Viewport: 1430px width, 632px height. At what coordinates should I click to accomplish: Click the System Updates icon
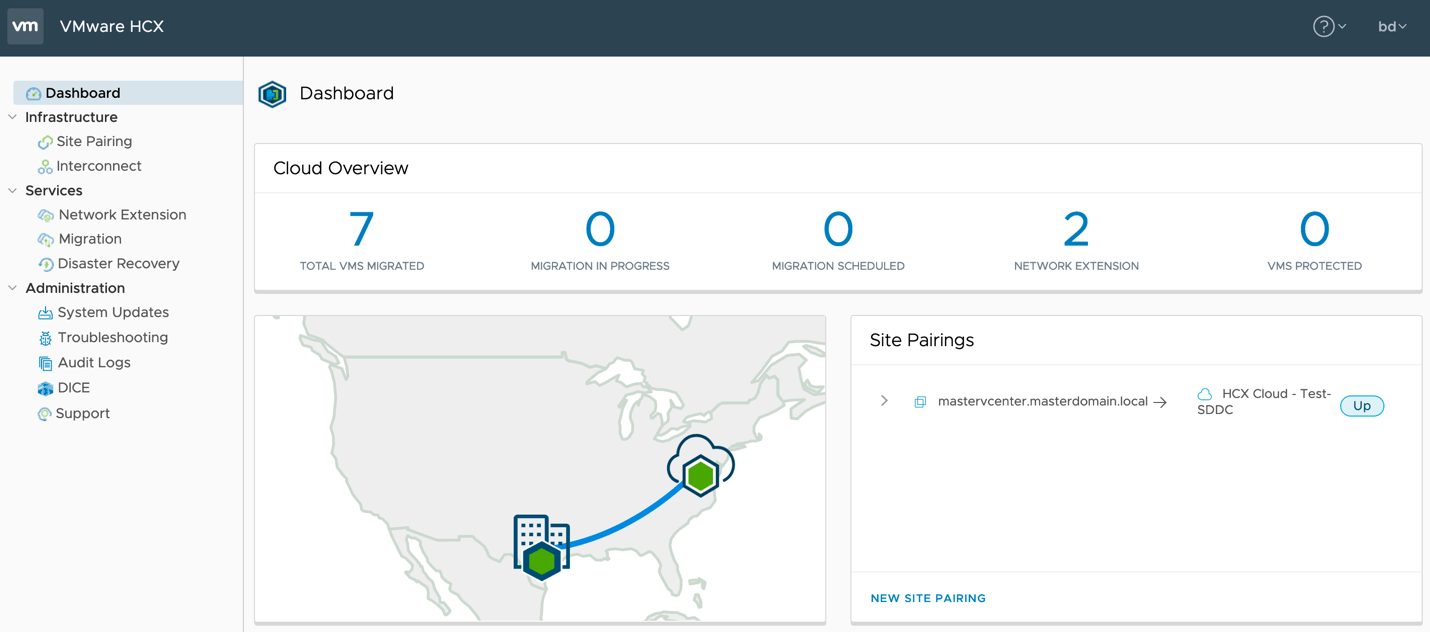(x=46, y=313)
